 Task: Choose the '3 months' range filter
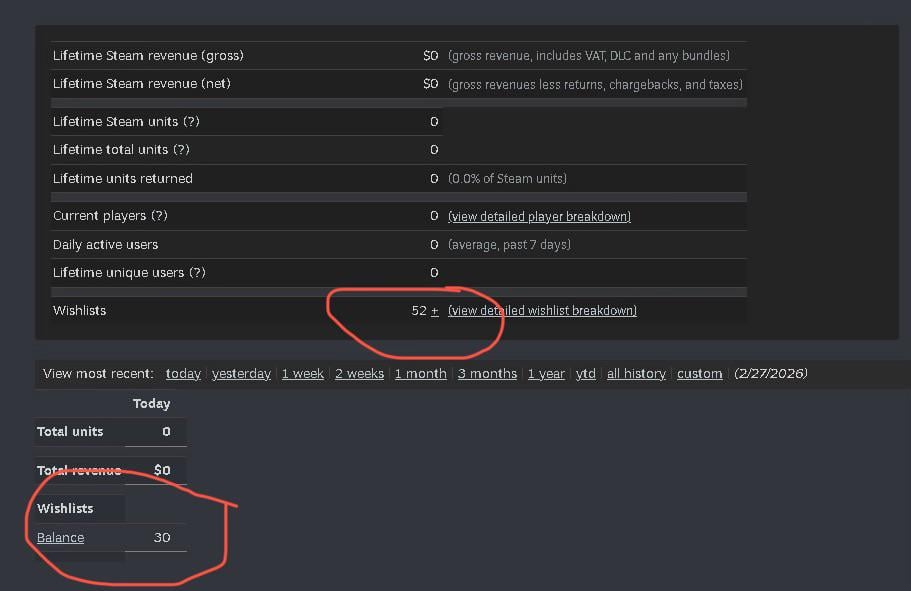[487, 374]
